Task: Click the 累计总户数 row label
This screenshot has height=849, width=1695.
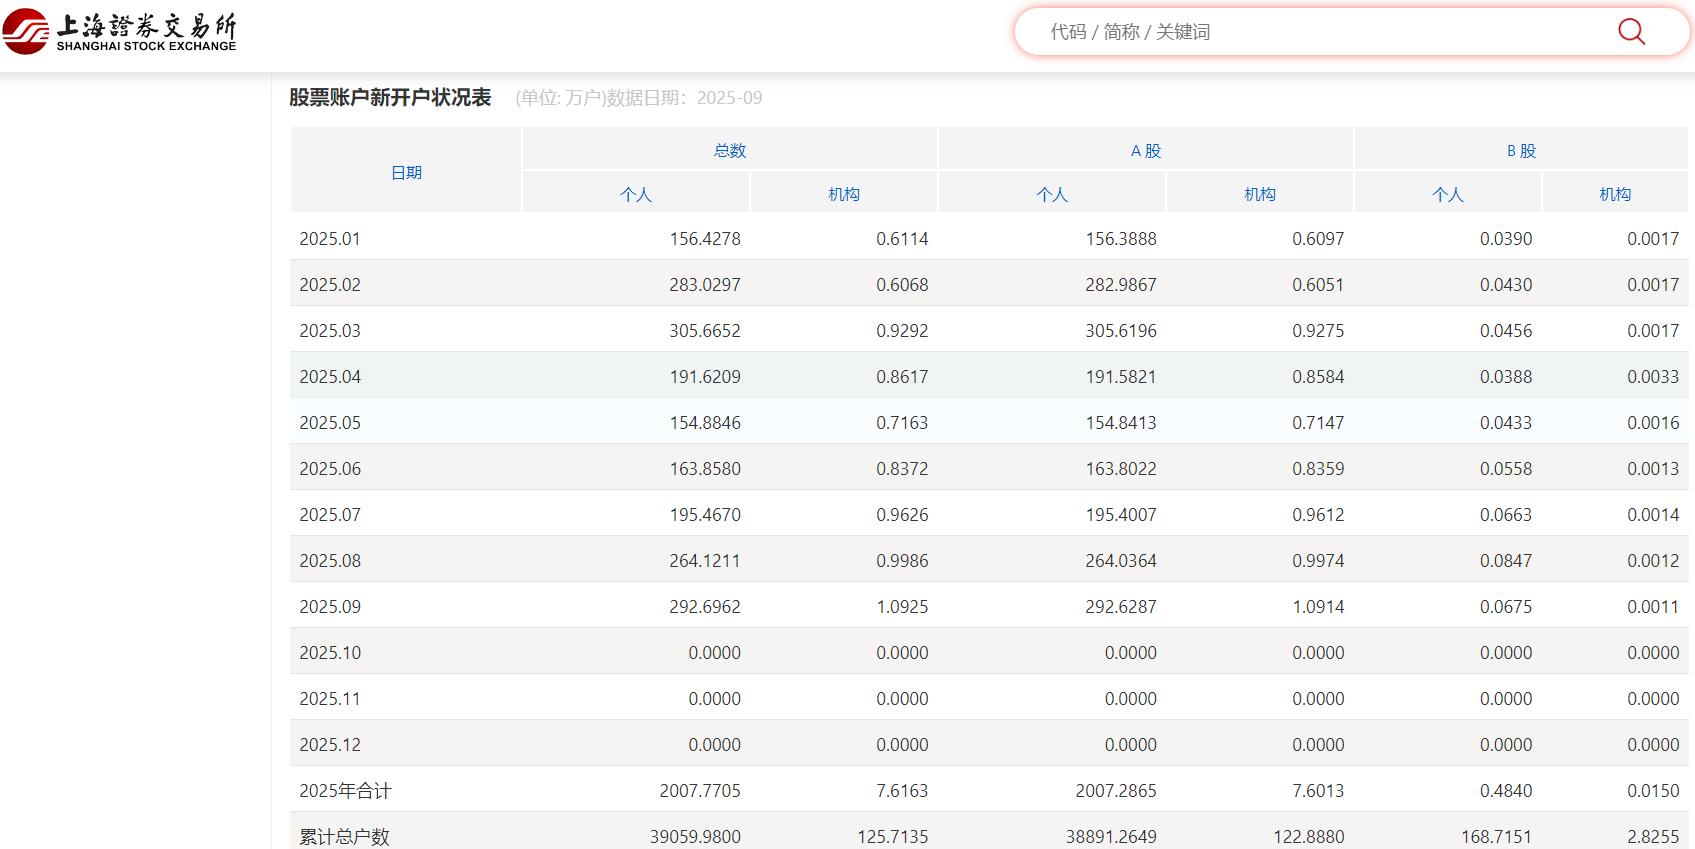Action: pyautogui.click(x=344, y=836)
